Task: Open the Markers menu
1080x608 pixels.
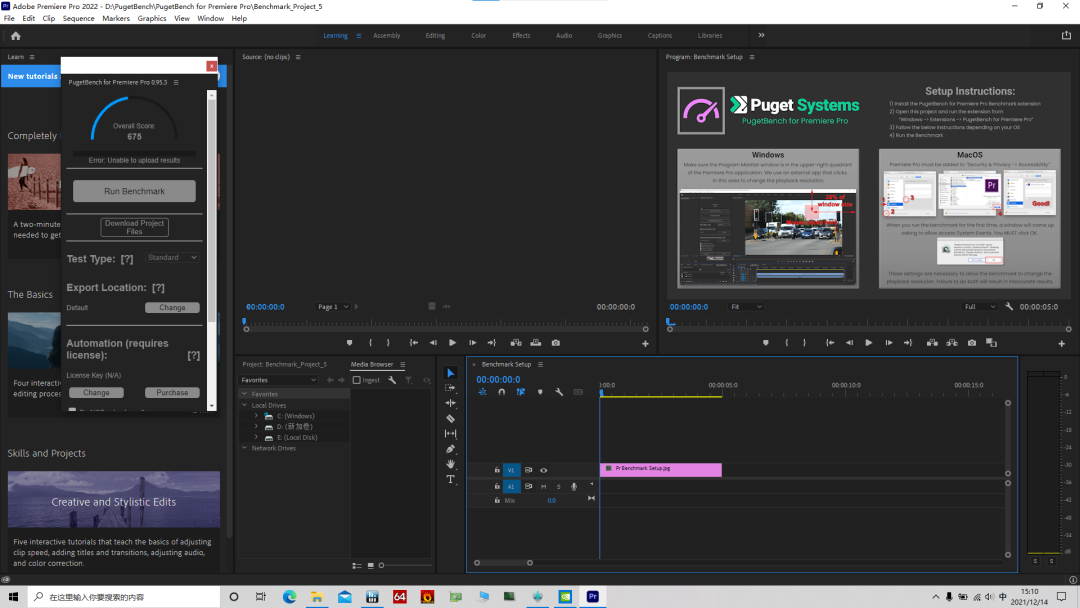Action: point(116,19)
